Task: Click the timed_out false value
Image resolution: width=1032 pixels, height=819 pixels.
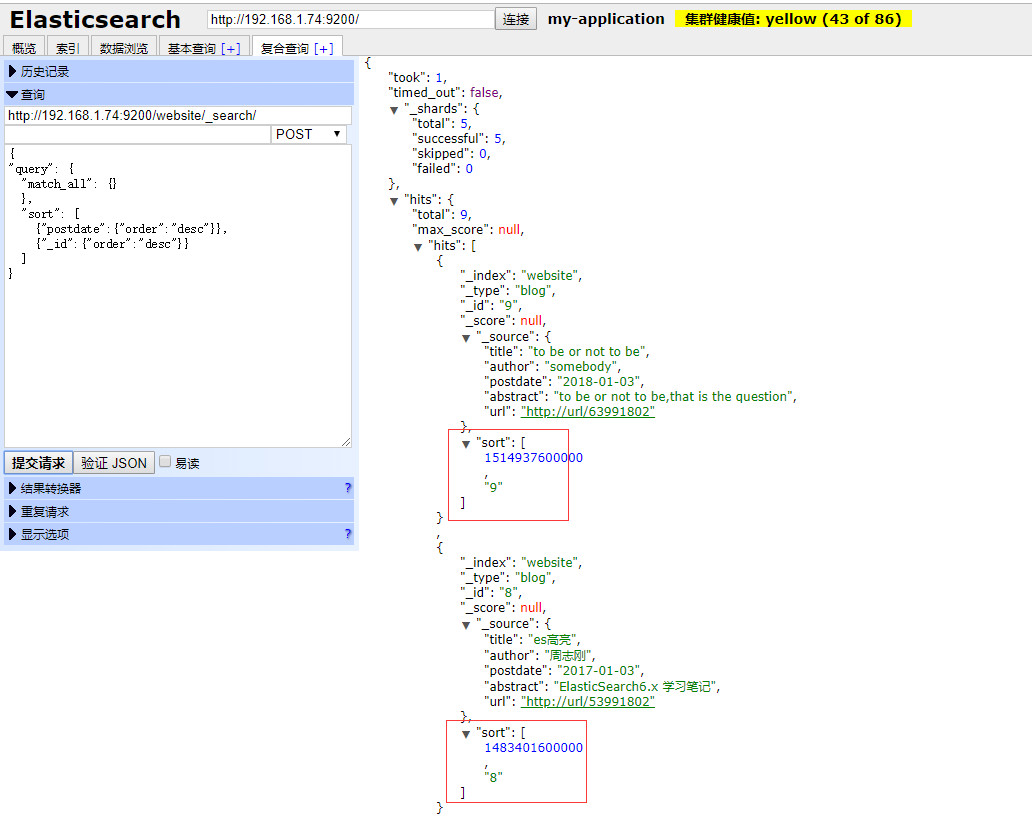Action: [x=484, y=93]
